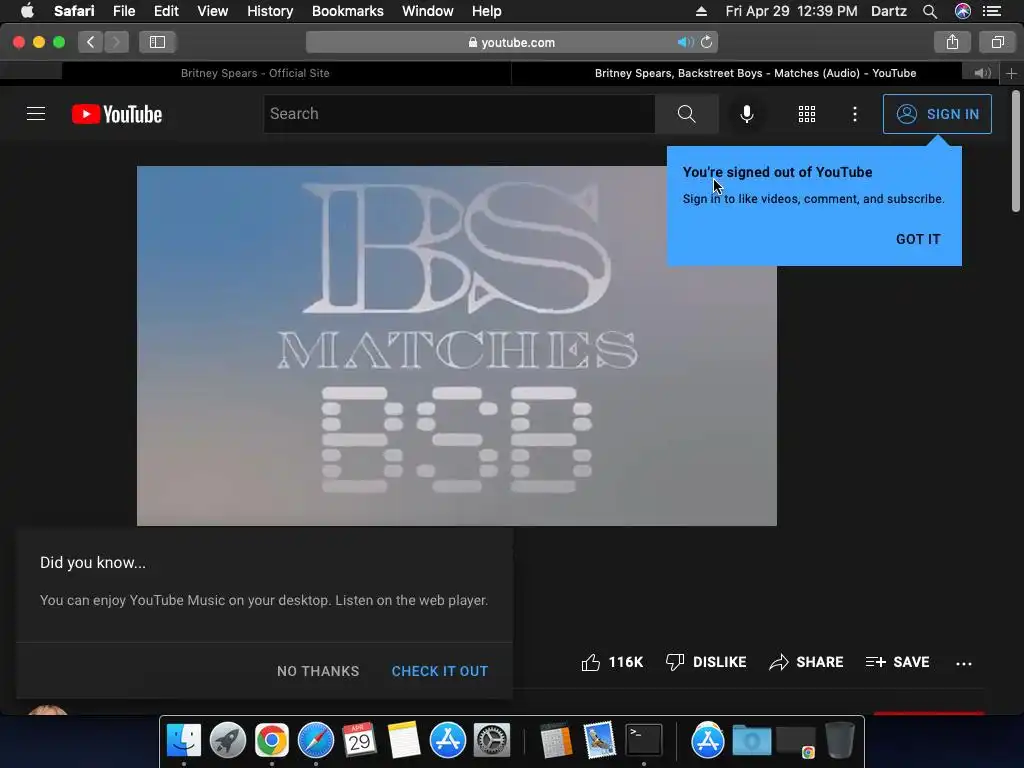Click the search magnifier button on YouTube
The image size is (1024, 768).
686,114
